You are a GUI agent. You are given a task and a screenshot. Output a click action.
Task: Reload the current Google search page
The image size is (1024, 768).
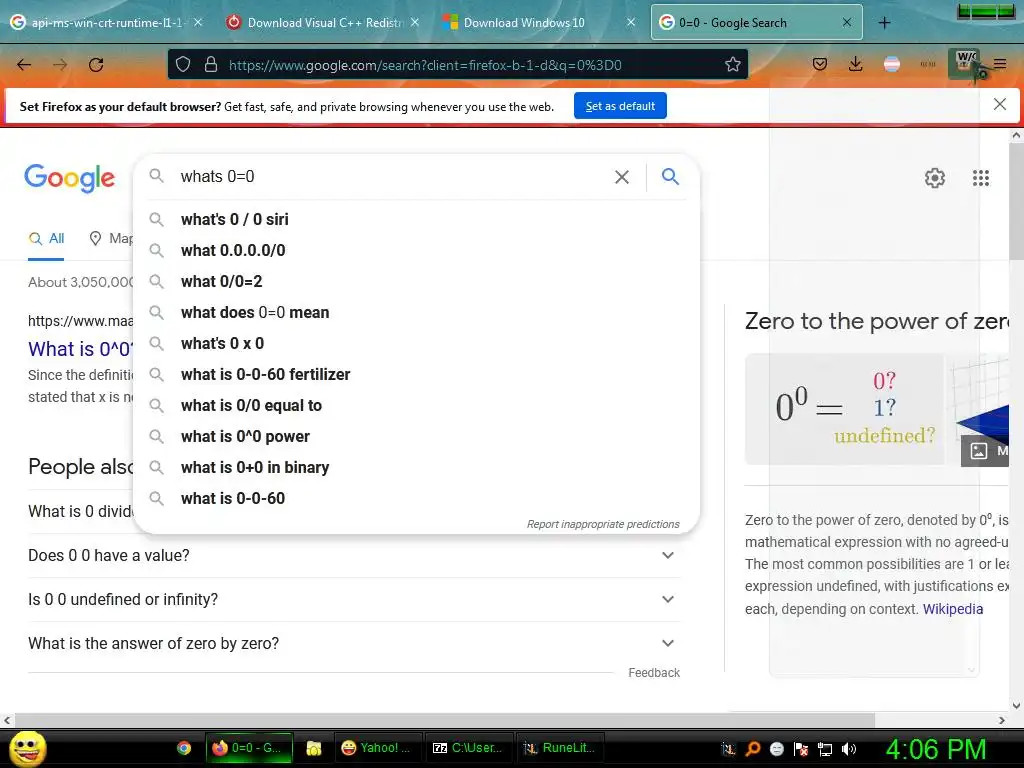coord(96,65)
